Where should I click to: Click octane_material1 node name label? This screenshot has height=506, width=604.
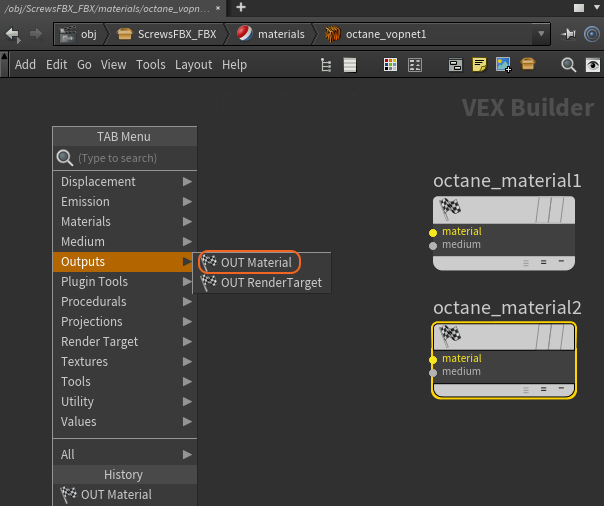[x=507, y=181]
